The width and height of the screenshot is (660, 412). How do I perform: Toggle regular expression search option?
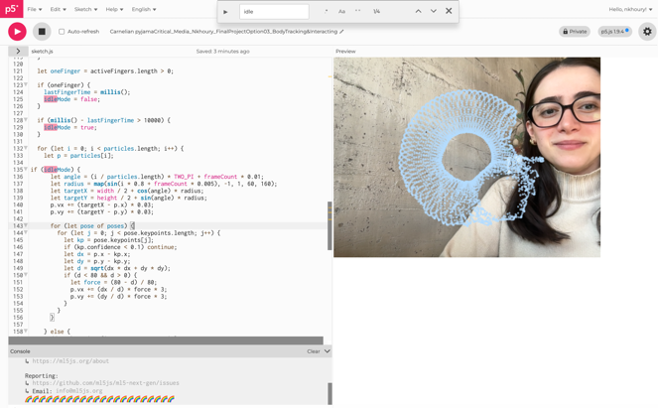pyautogui.click(x=326, y=11)
